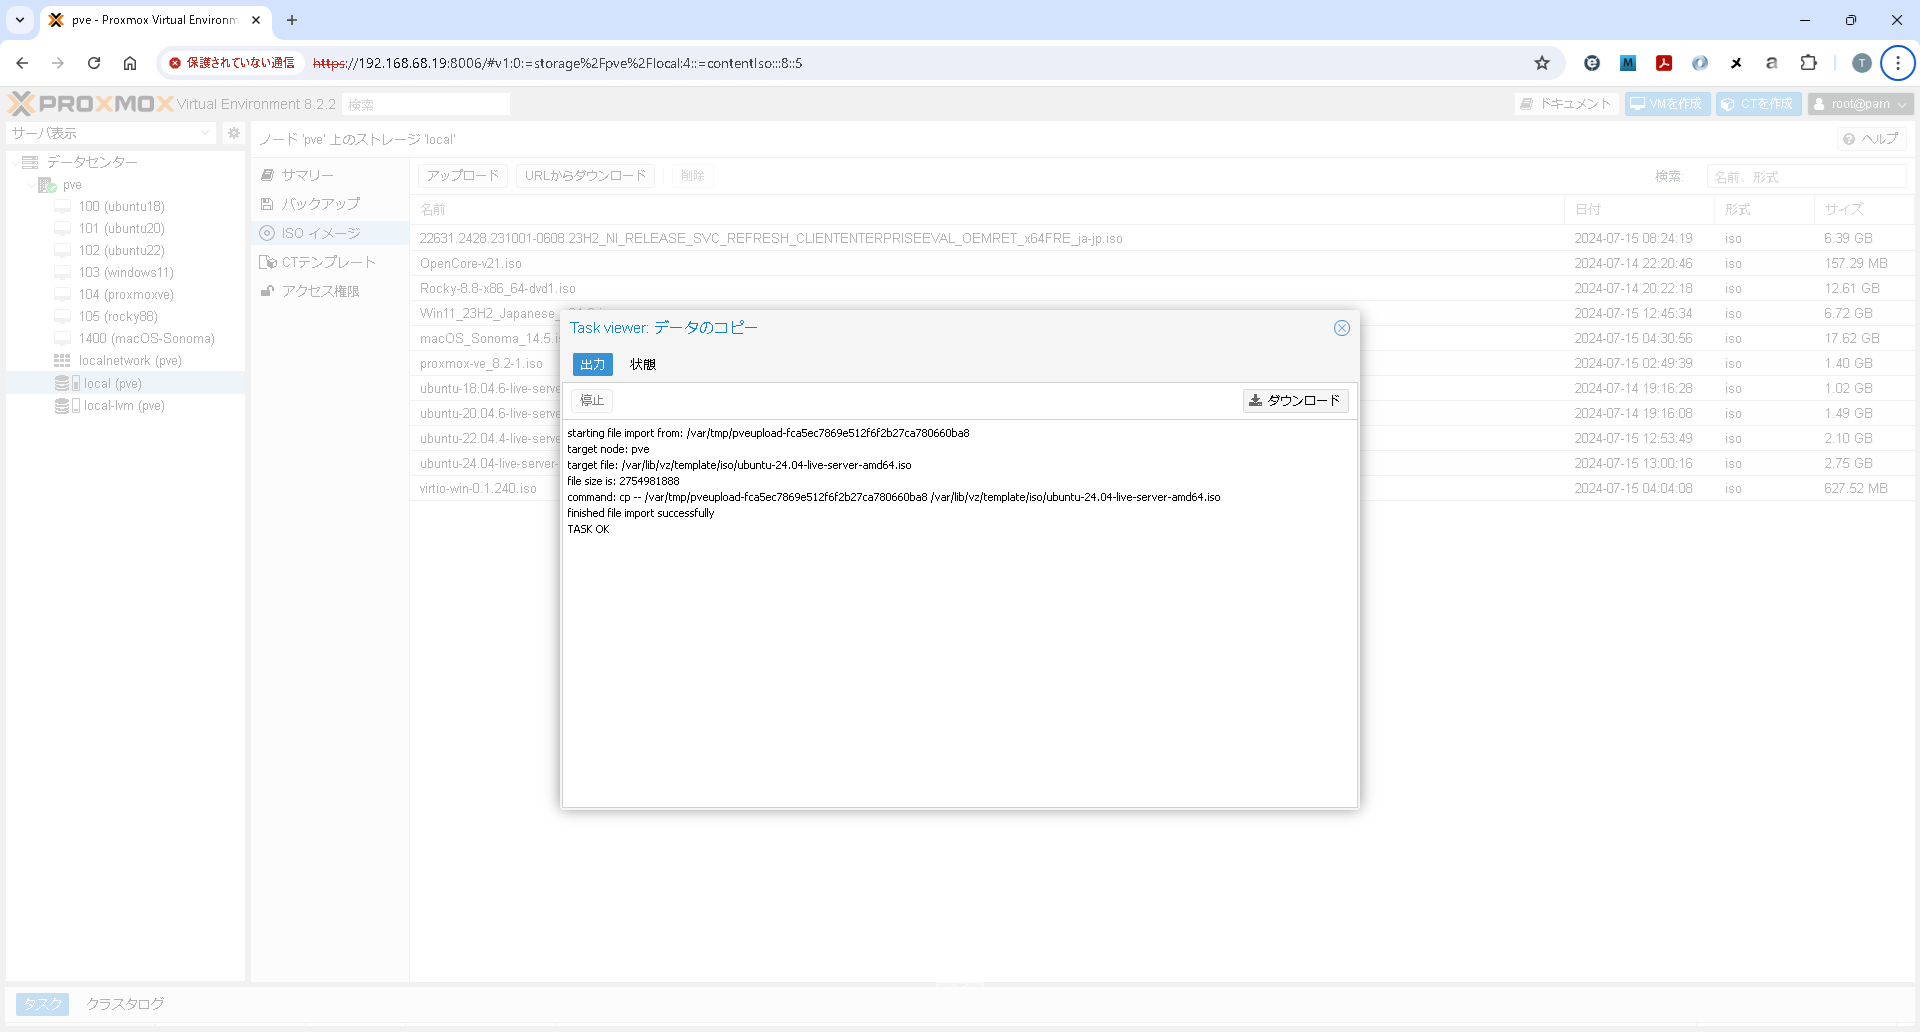Image resolution: width=1920 pixels, height=1032 pixels.
Task: Select the pve node in the tree
Action: click(x=72, y=185)
